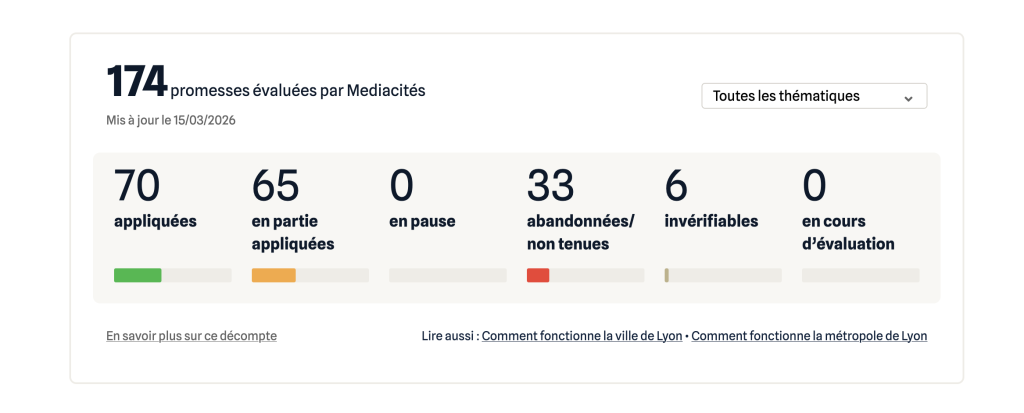The image size is (1024, 413).
Task: Select the 33 'abandonnées/non tenues' count
Action: [550, 186]
